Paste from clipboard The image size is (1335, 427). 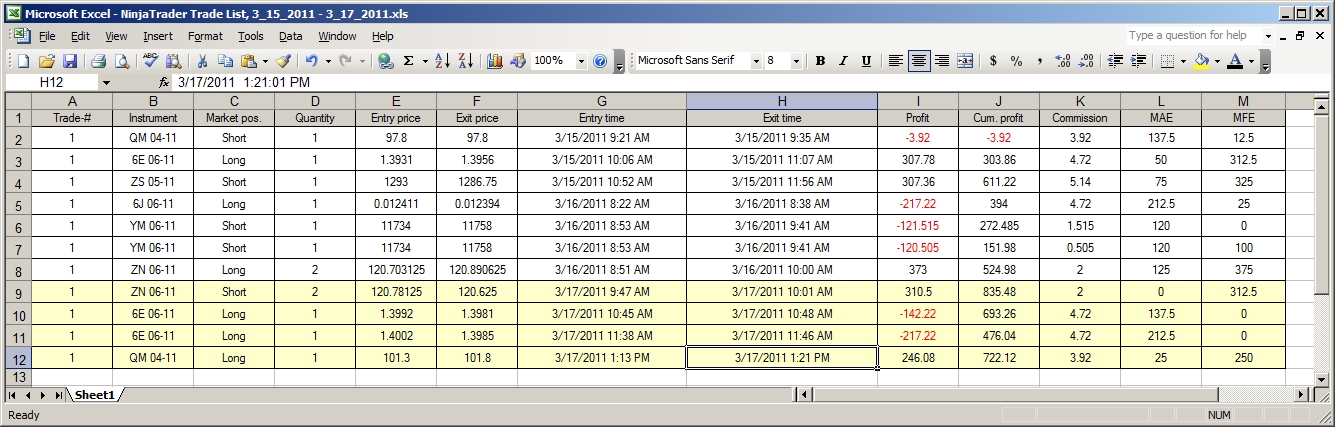(249, 61)
